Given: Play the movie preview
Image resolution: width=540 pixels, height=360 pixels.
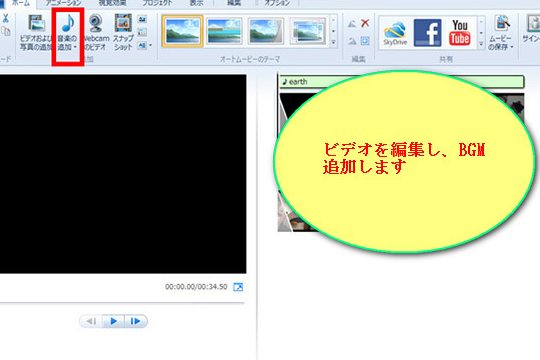Looking at the screenshot, I should (x=113, y=321).
